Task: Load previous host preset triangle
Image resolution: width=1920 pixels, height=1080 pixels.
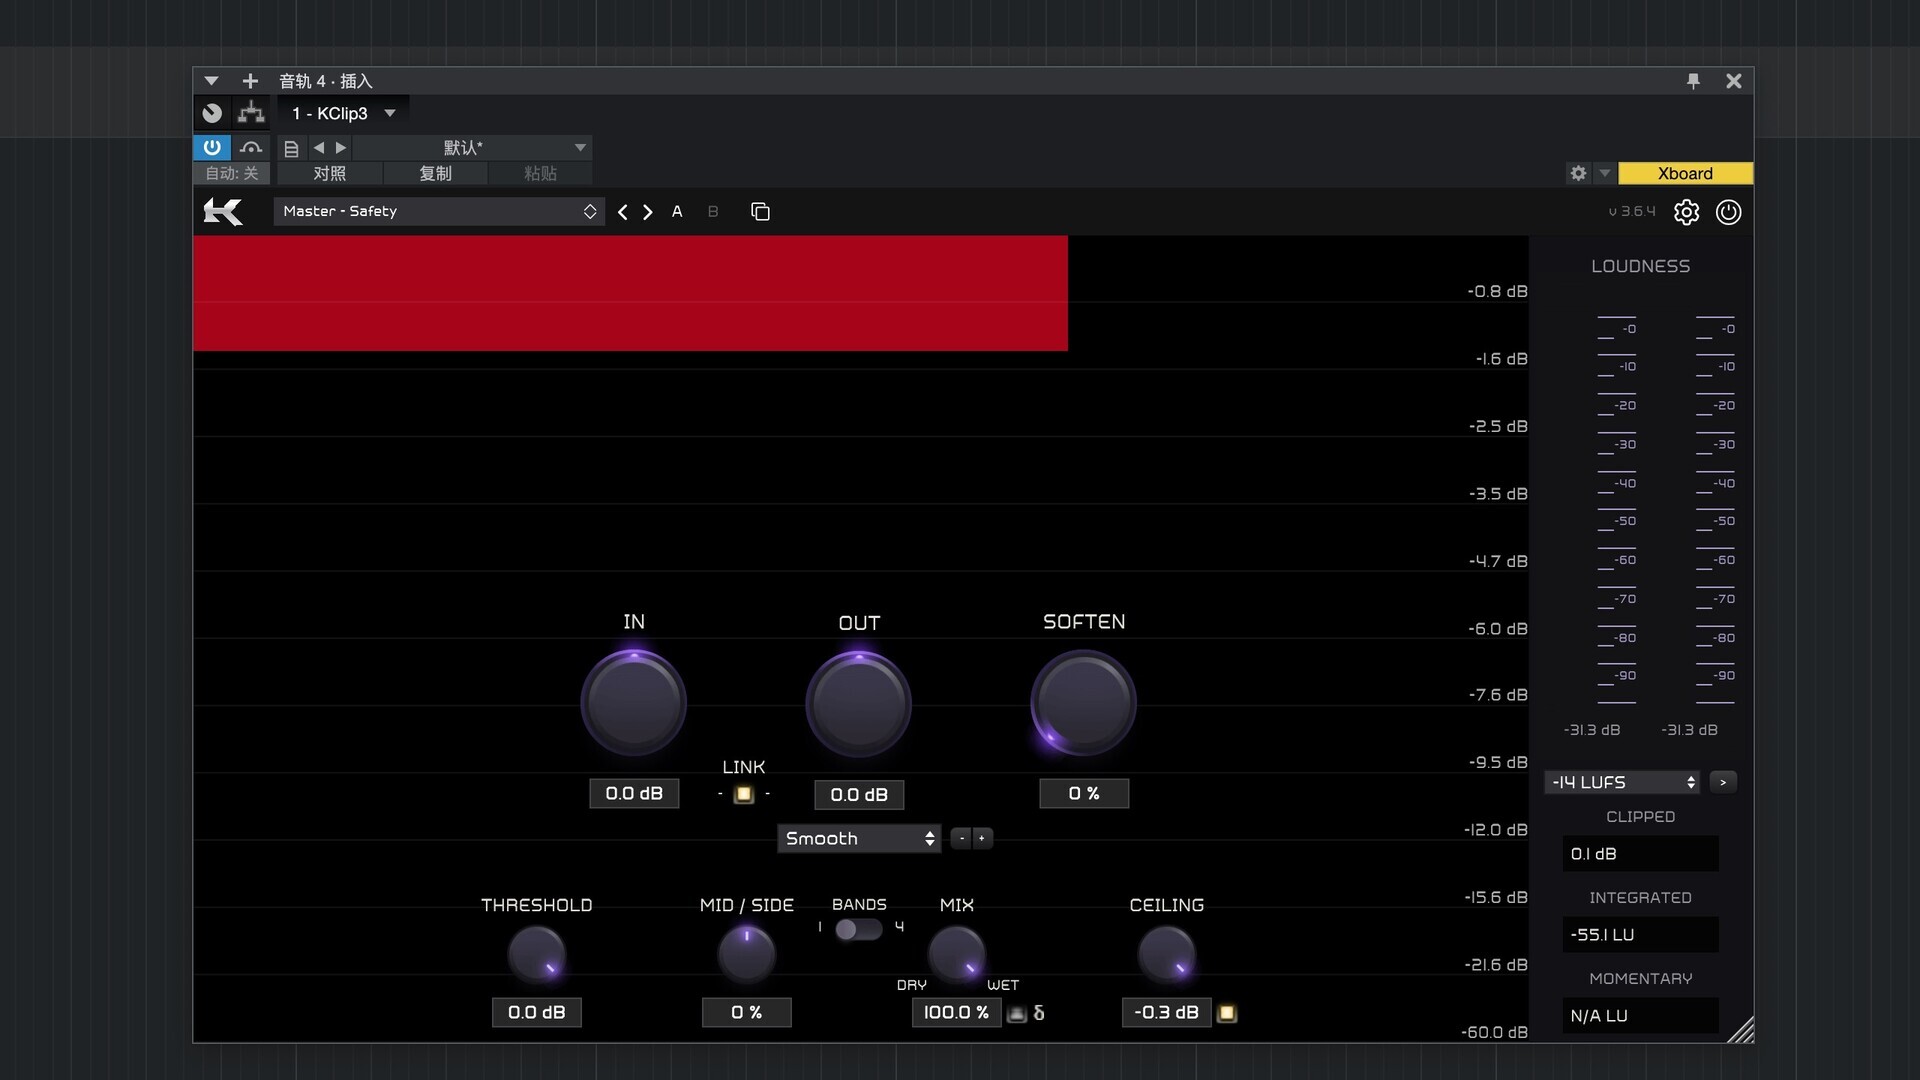Action: [x=319, y=148]
